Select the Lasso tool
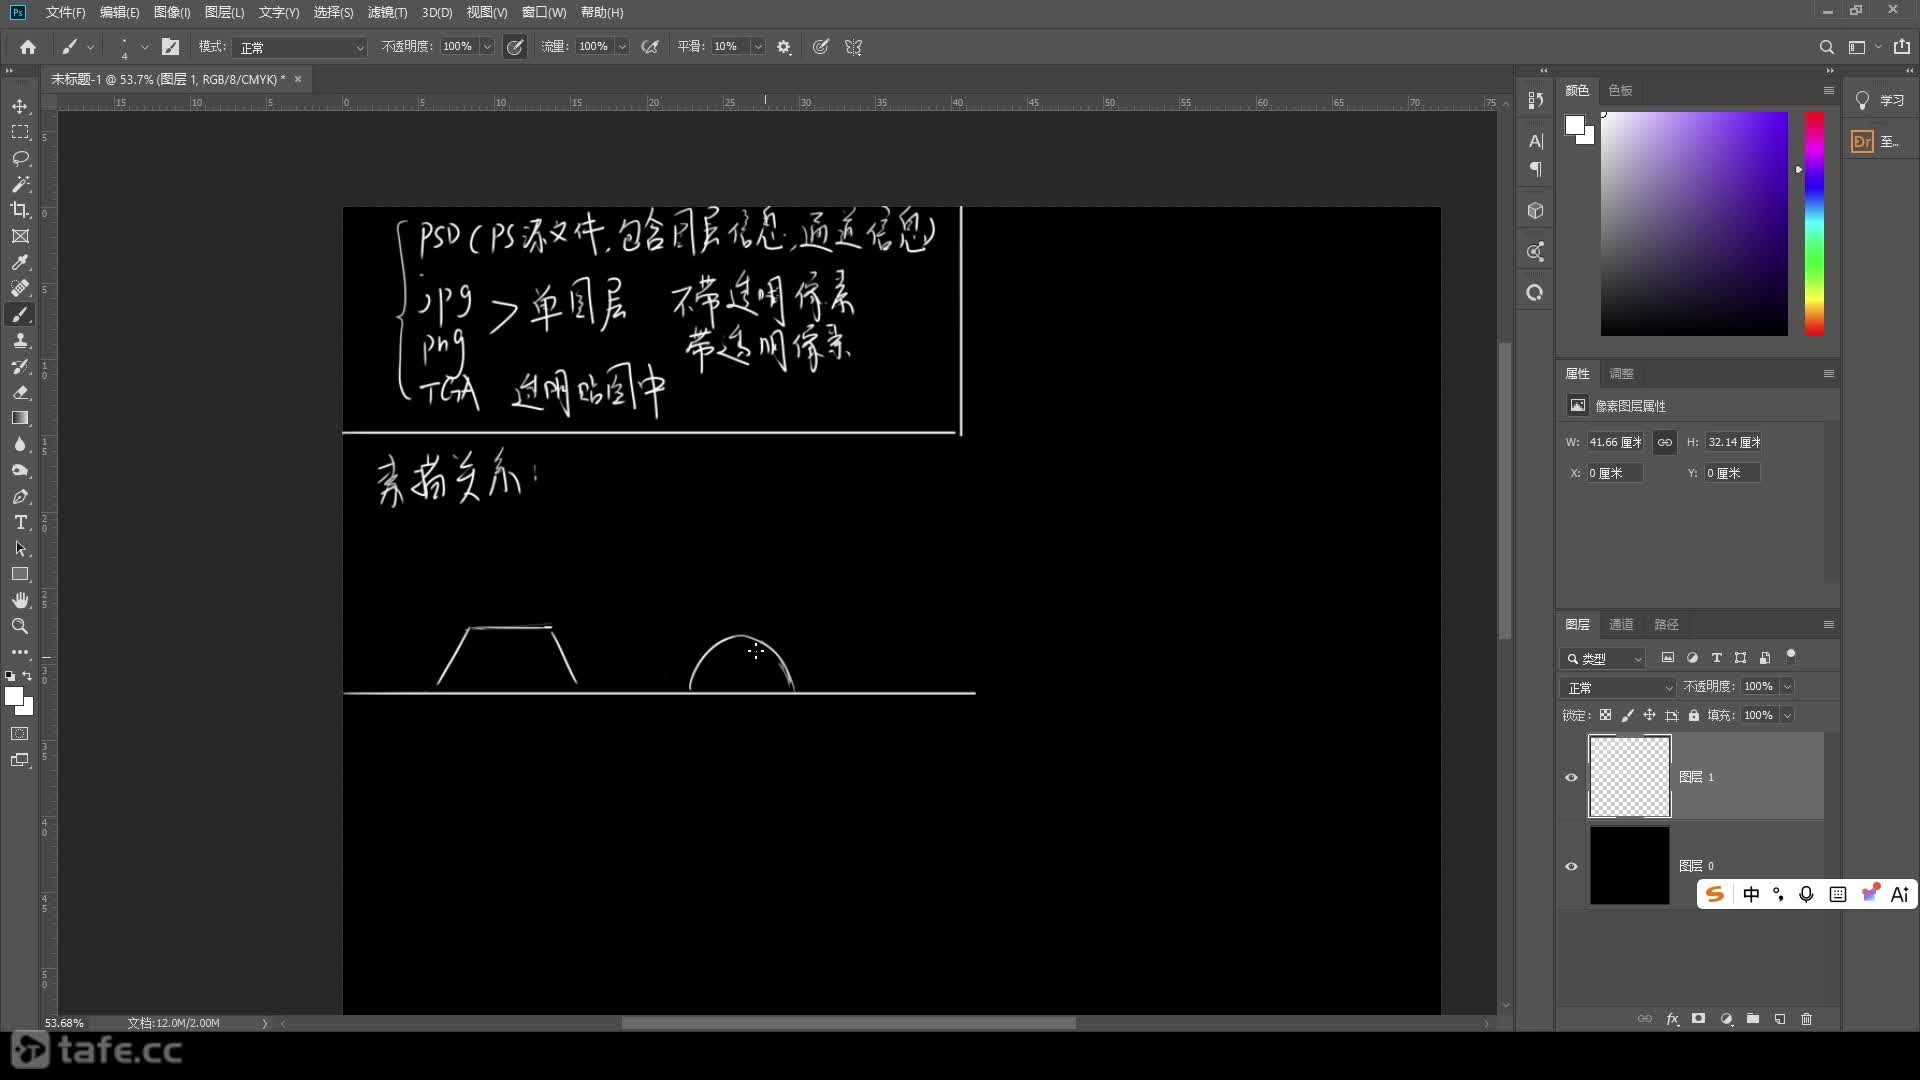 (20, 158)
